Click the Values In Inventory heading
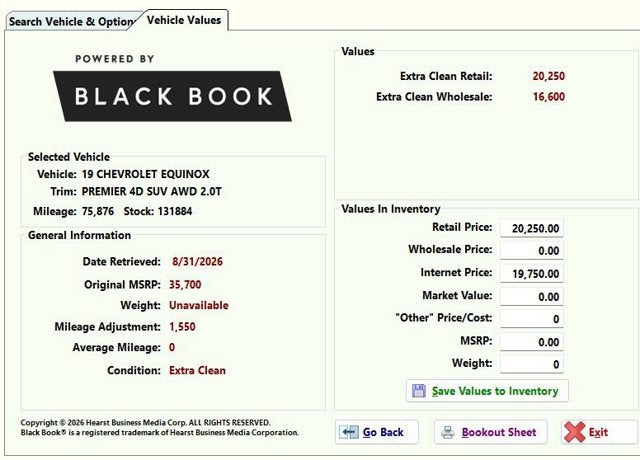 (391, 209)
